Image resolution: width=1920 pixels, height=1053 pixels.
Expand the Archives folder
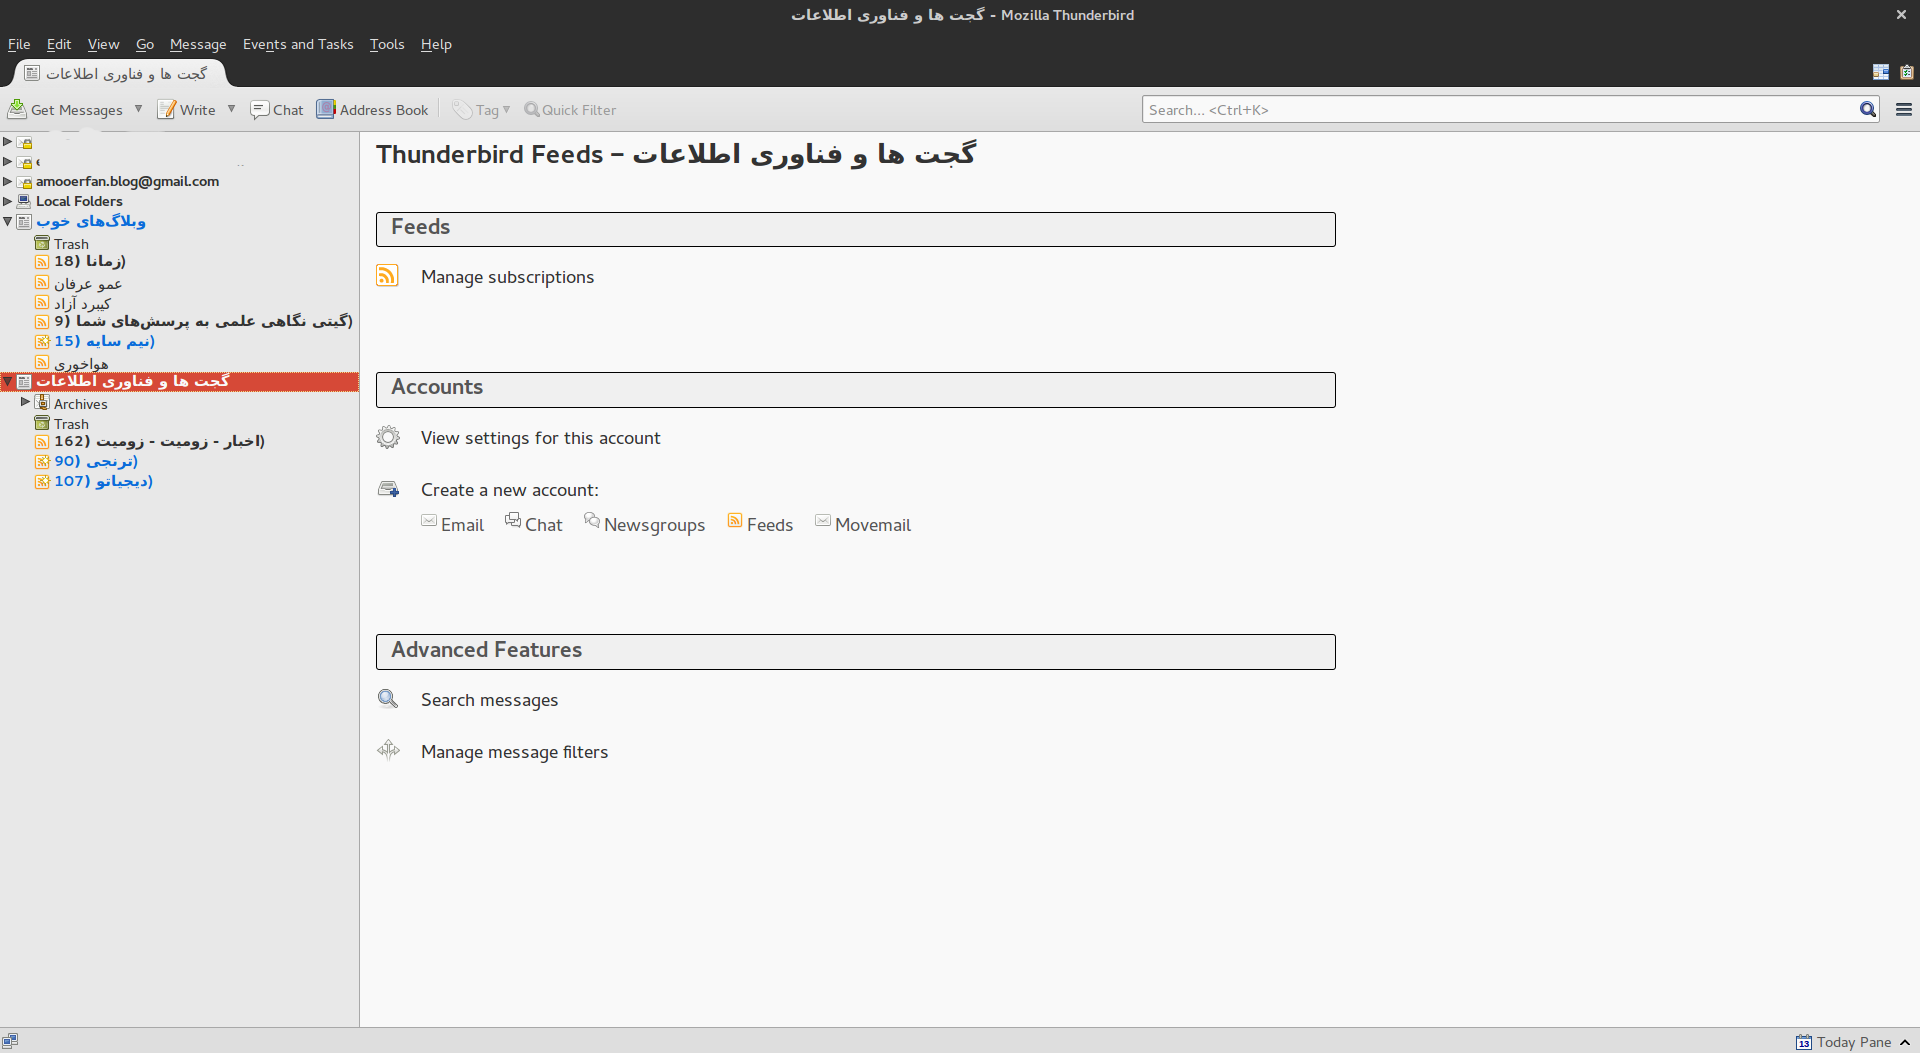(x=26, y=402)
